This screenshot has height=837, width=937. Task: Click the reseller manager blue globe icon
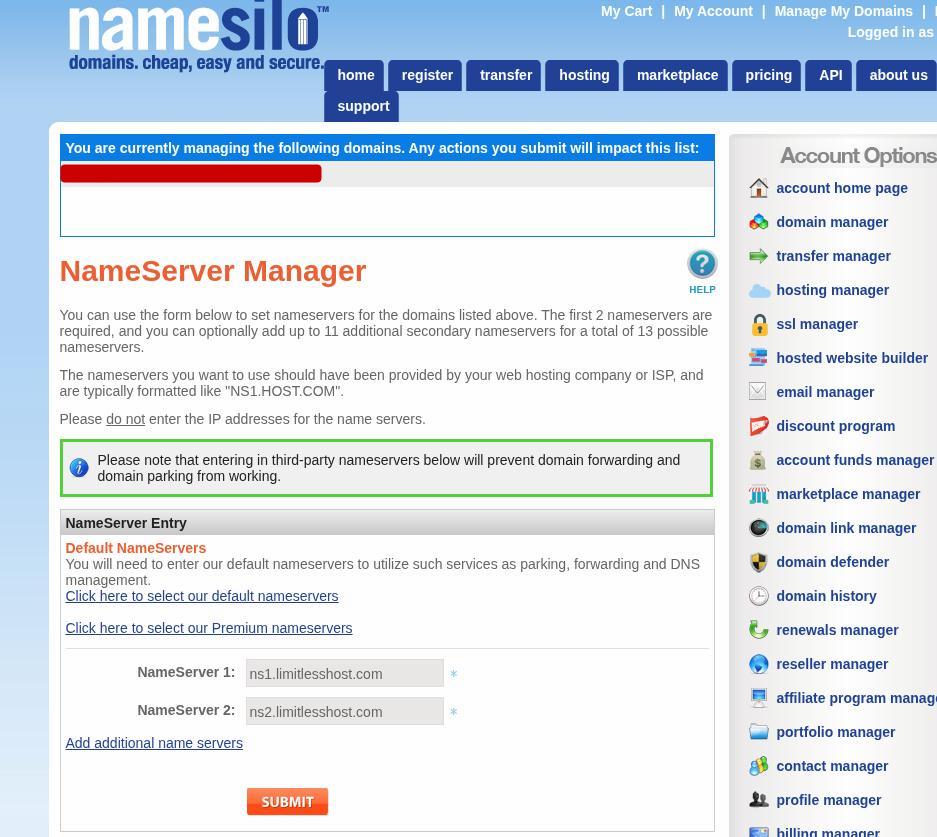pos(758,664)
